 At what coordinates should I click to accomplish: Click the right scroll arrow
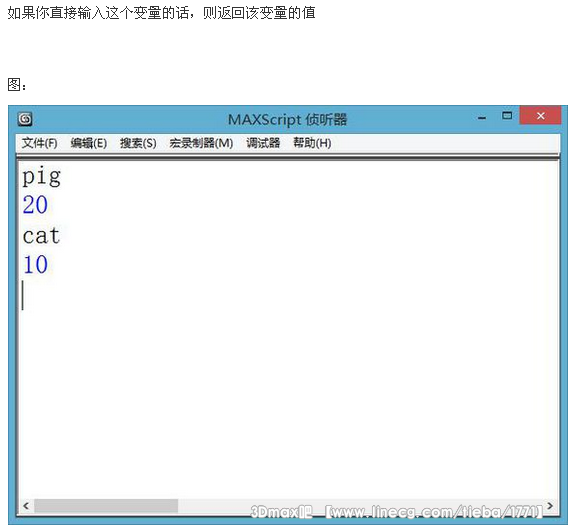click(x=550, y=506)
